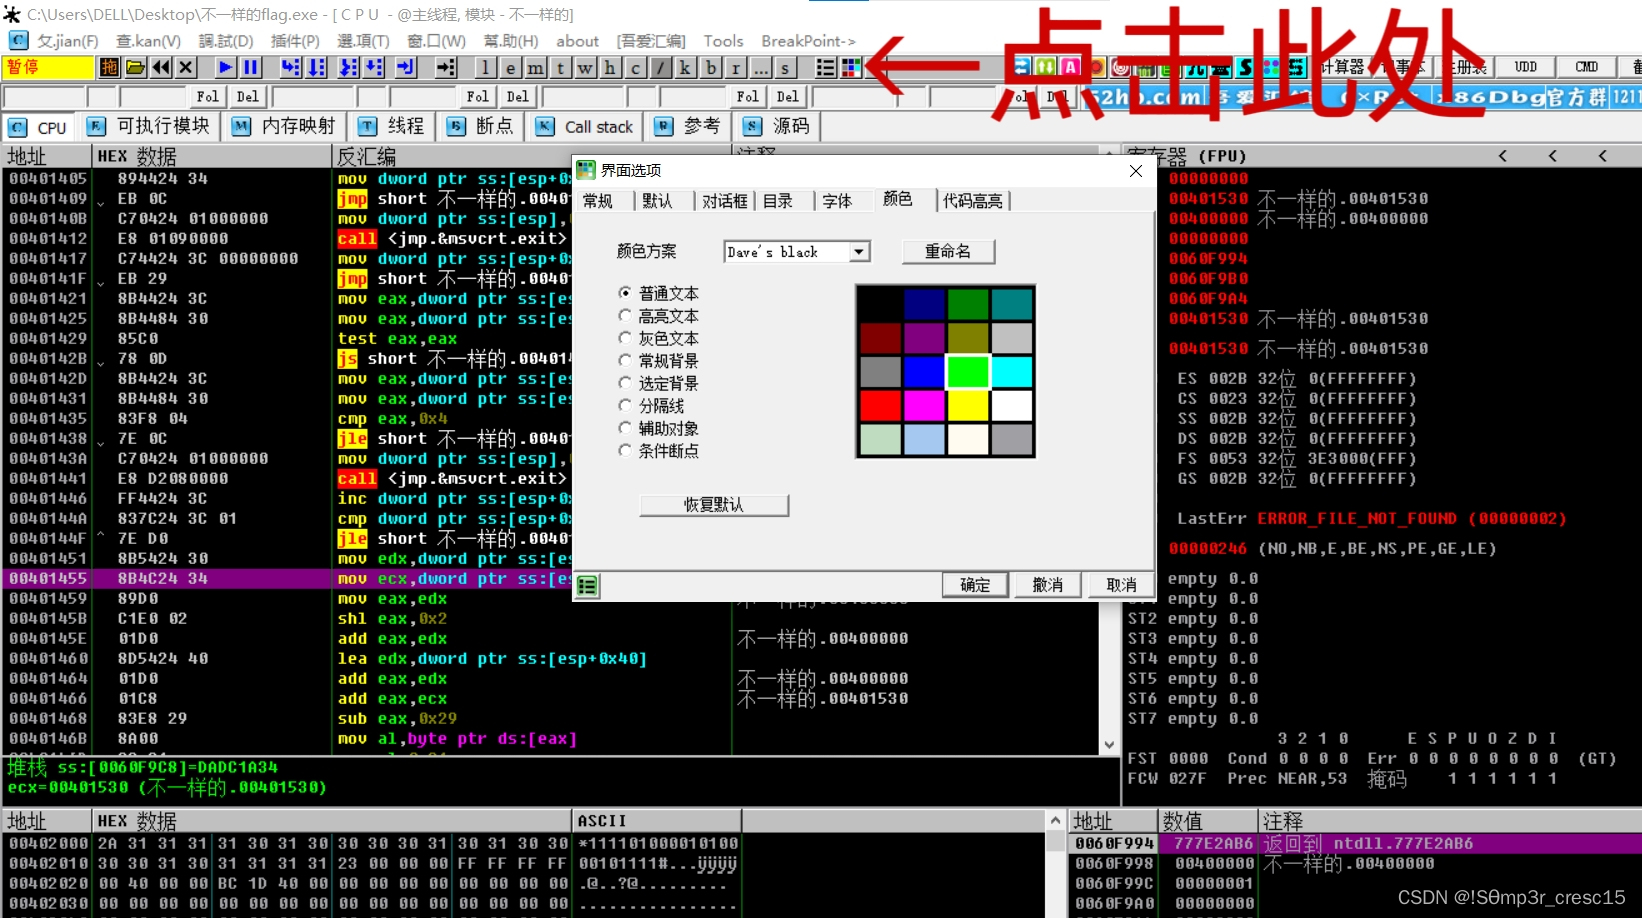
Task: Click the Go to address arrow icon
Action: (446, 67)
